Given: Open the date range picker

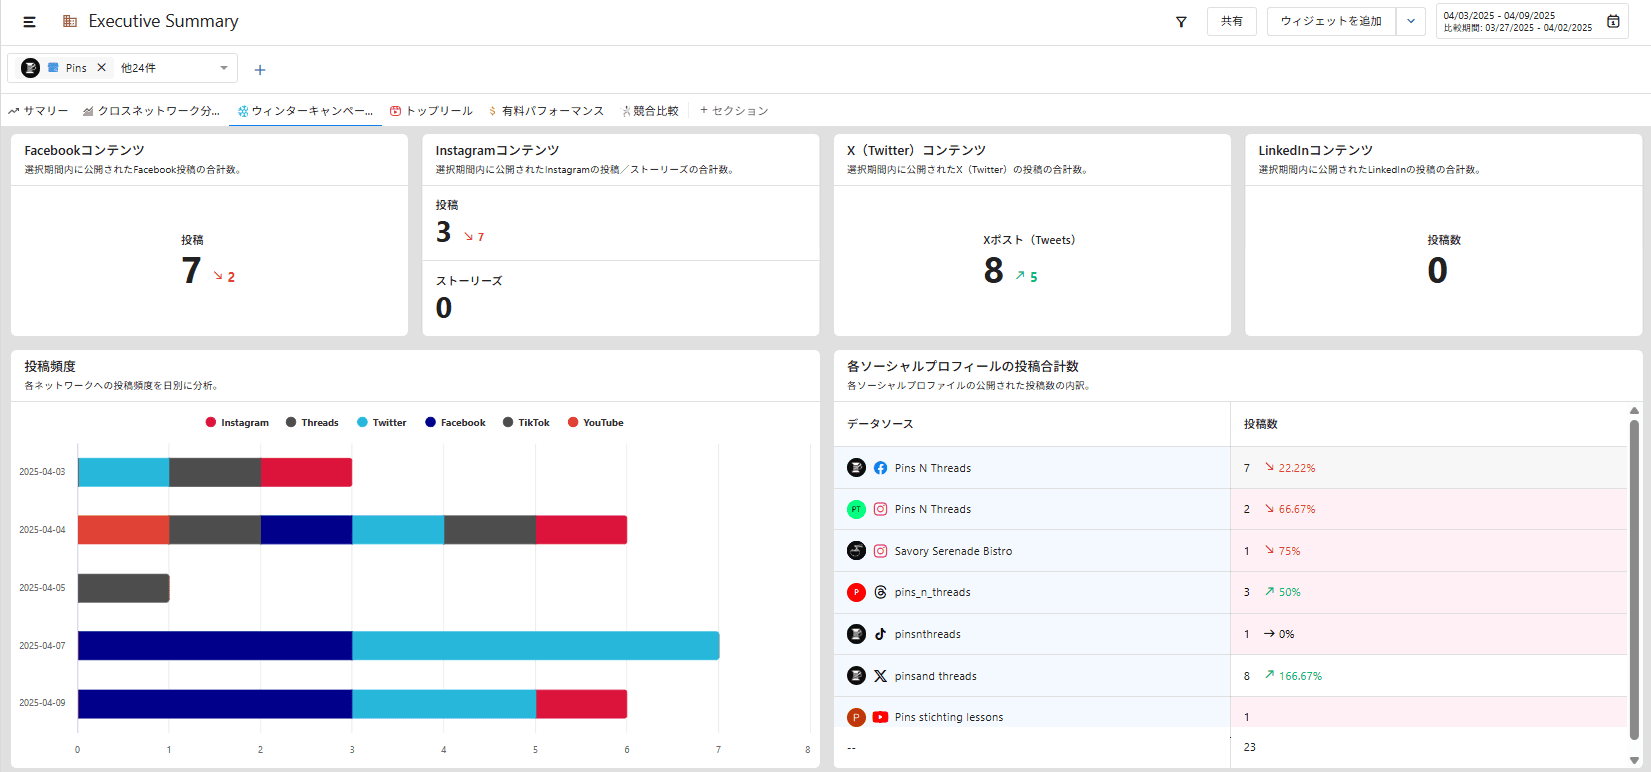Looking at the screenshot, I should [x=1517, y=21].
